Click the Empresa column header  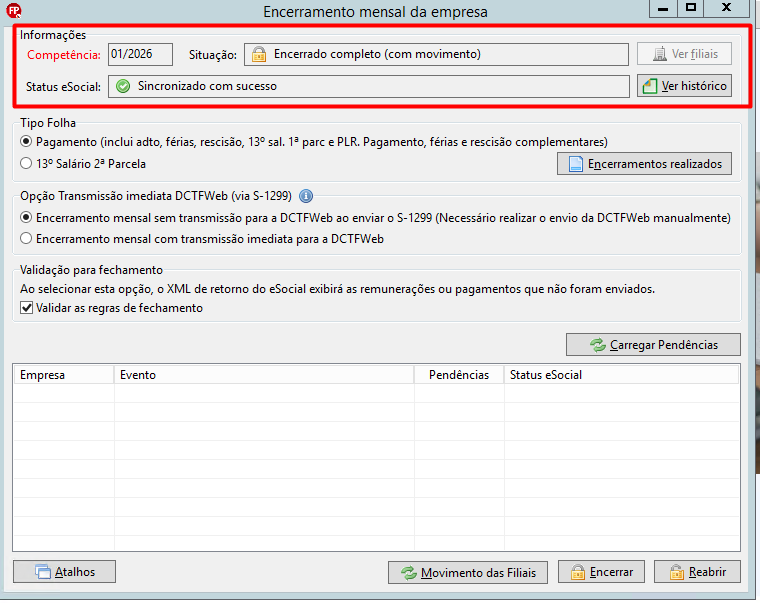pos(63,375)
